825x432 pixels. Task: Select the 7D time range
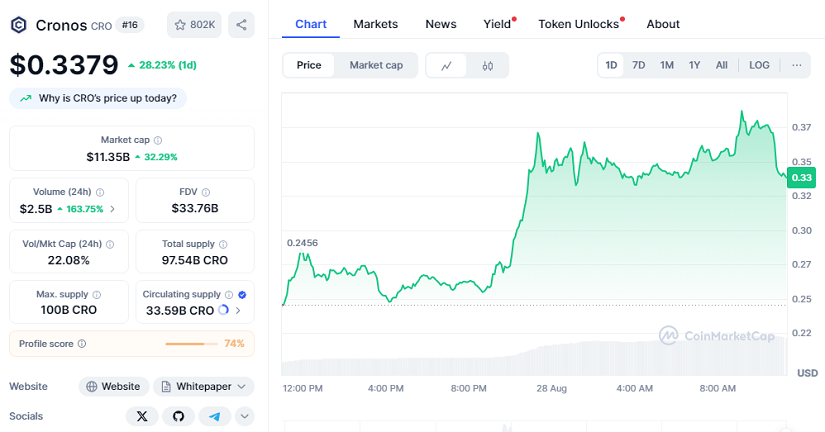click(x=638, y=65)
